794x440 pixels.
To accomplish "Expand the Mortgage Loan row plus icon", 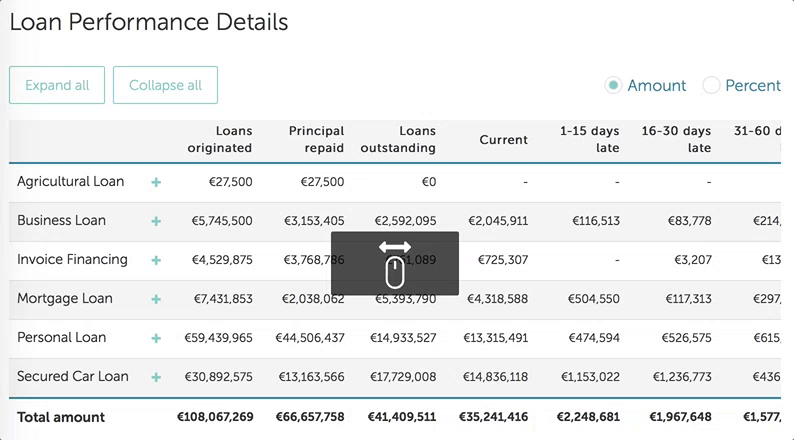I will pos(156,299).
